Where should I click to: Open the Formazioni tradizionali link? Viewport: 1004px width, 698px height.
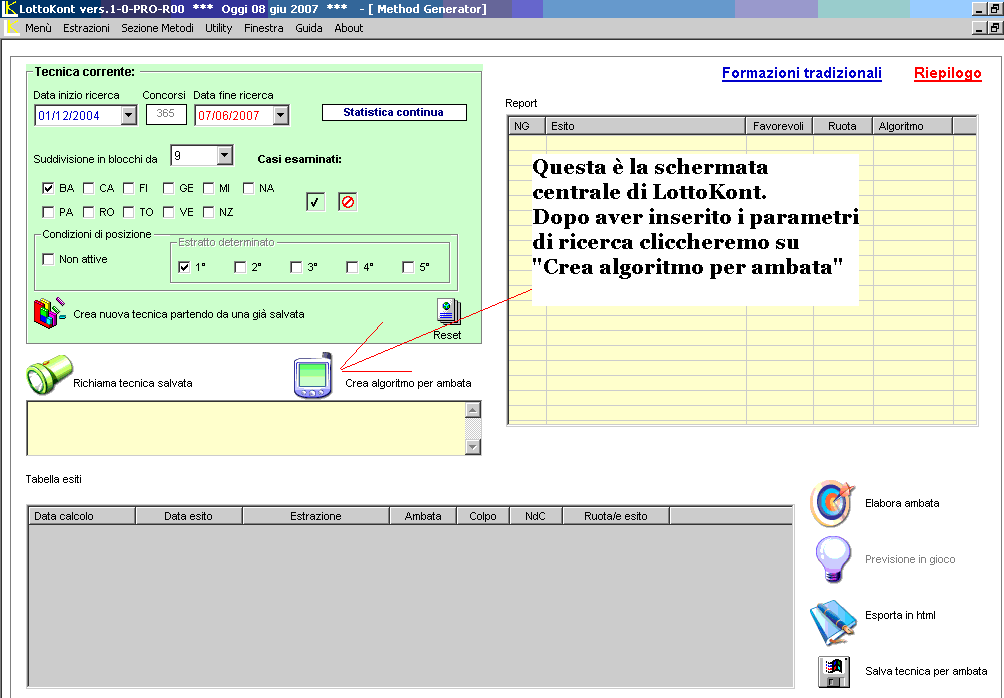tap(802, 73)
